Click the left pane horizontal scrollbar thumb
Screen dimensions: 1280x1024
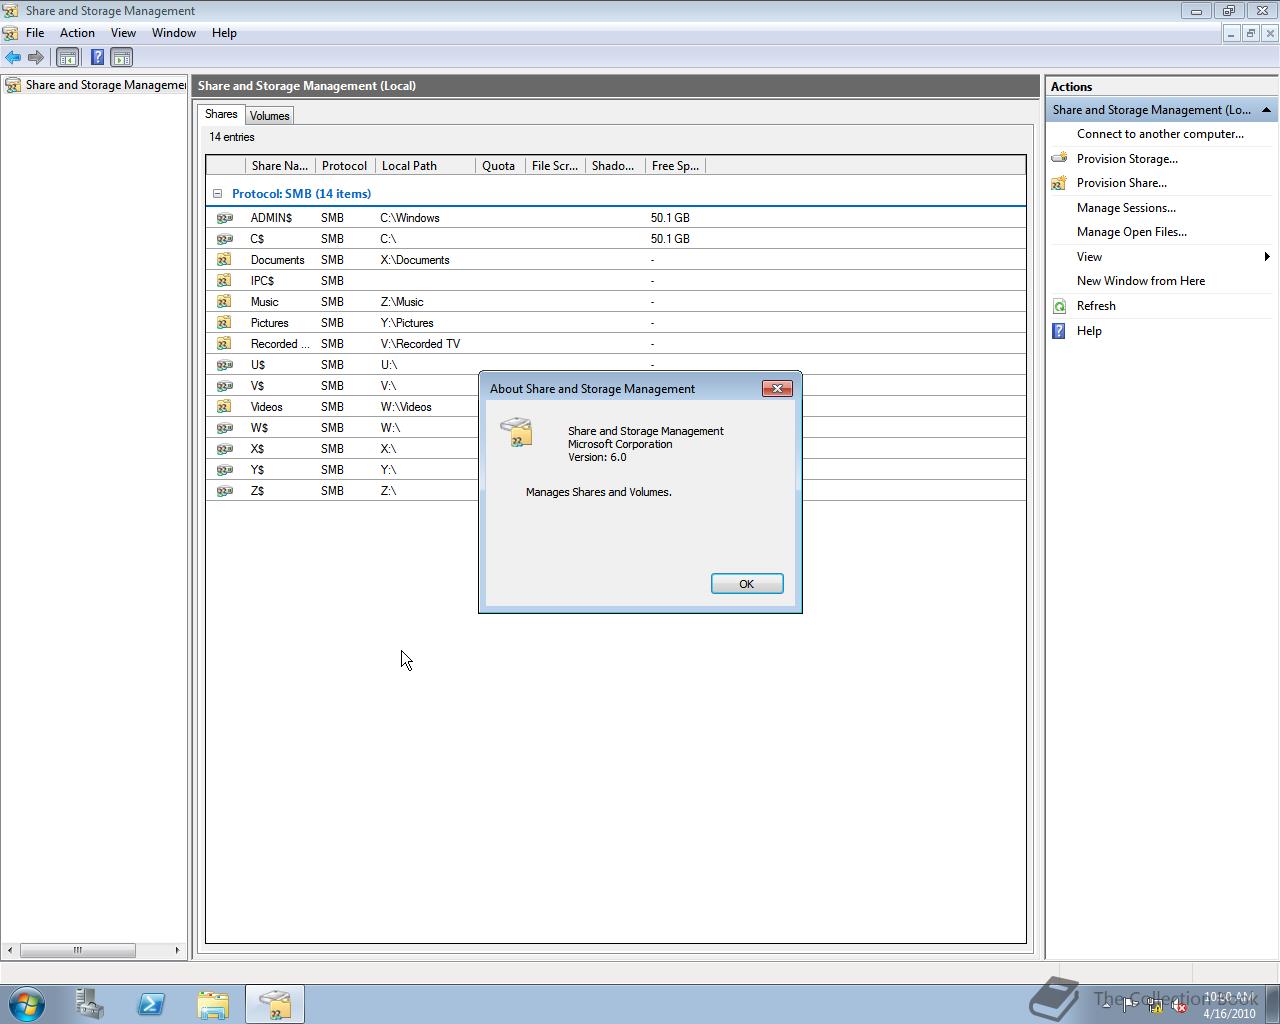coord(77,950)
